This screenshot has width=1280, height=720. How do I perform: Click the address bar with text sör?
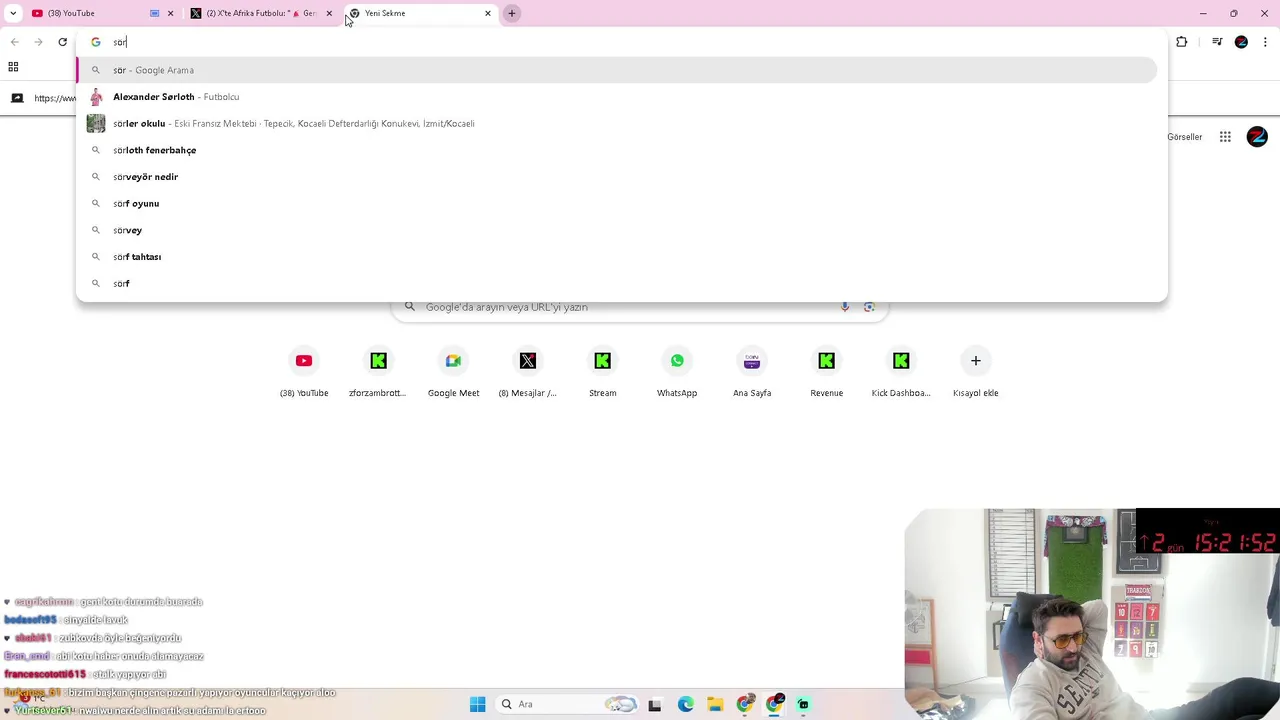click(x=620, y=42)
